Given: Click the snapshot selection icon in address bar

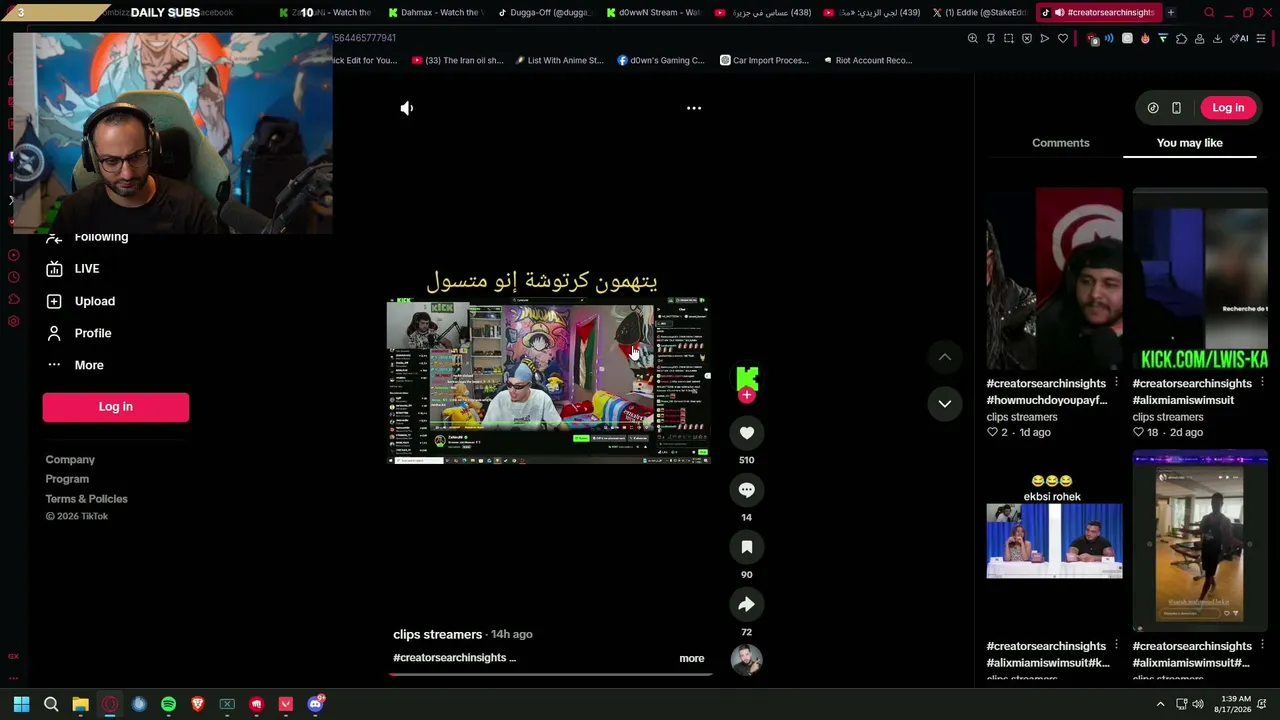Looking at the screenshot, I should pos(1009,38).
